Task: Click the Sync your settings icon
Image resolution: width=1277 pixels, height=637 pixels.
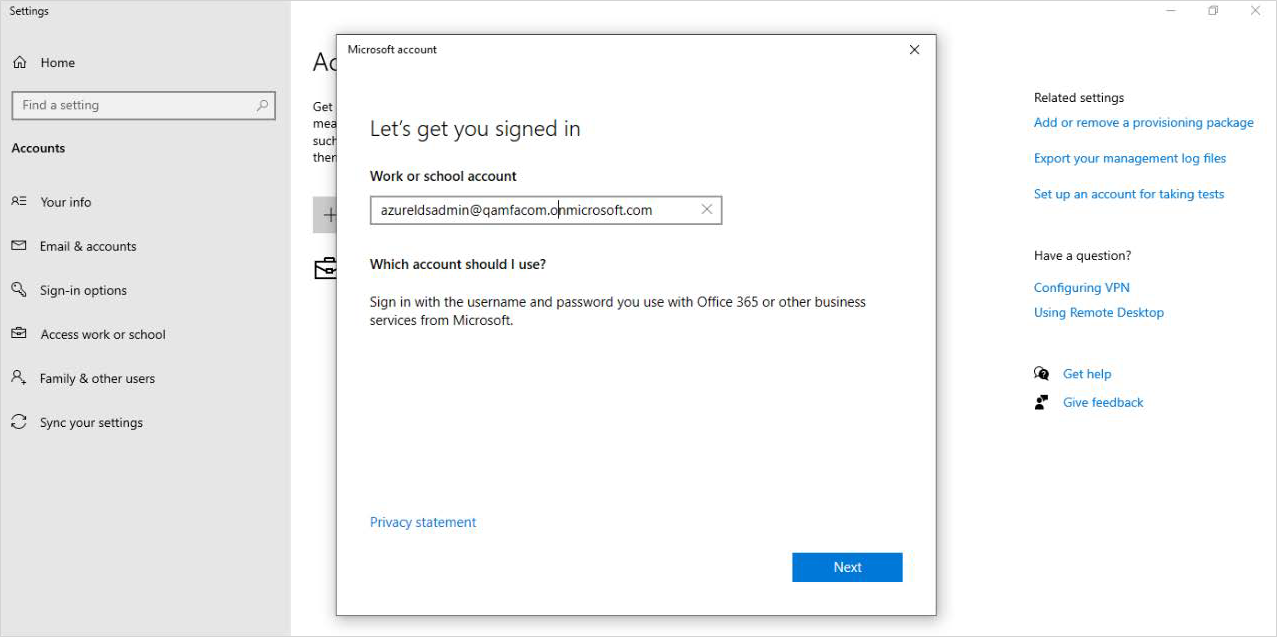Action: [19, 422]
